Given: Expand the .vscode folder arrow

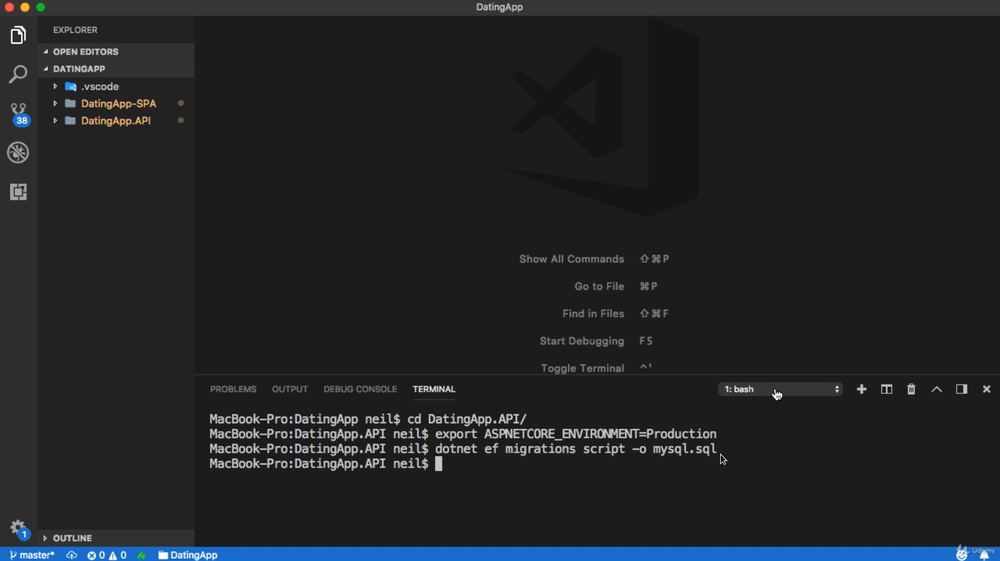Looking at the screenshot, I should tap(55, 86).
